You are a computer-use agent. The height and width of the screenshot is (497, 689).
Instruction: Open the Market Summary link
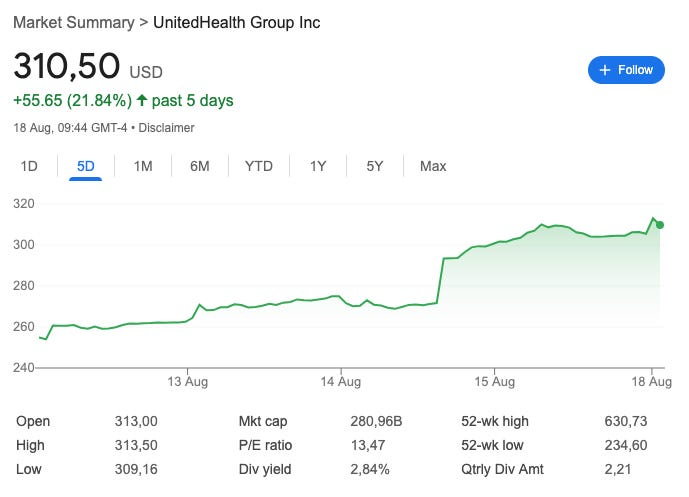[74, 22]
